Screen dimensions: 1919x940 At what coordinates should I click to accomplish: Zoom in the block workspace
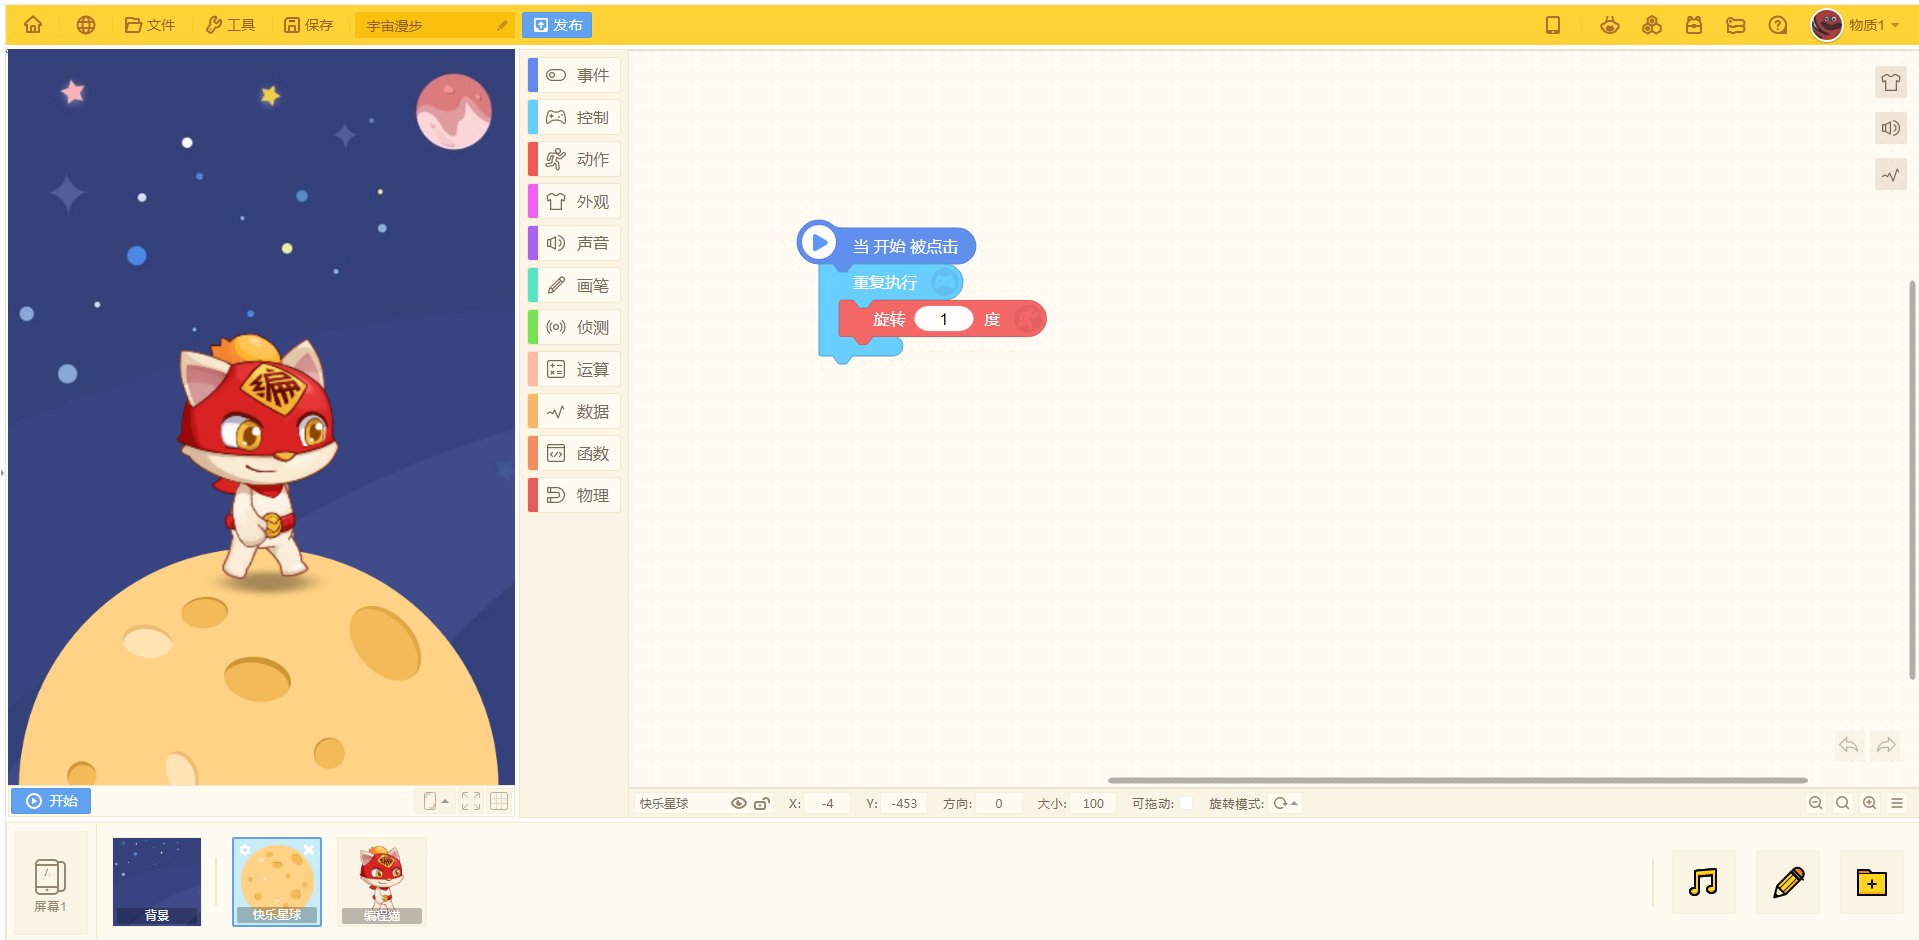[x=1870, y=803]
